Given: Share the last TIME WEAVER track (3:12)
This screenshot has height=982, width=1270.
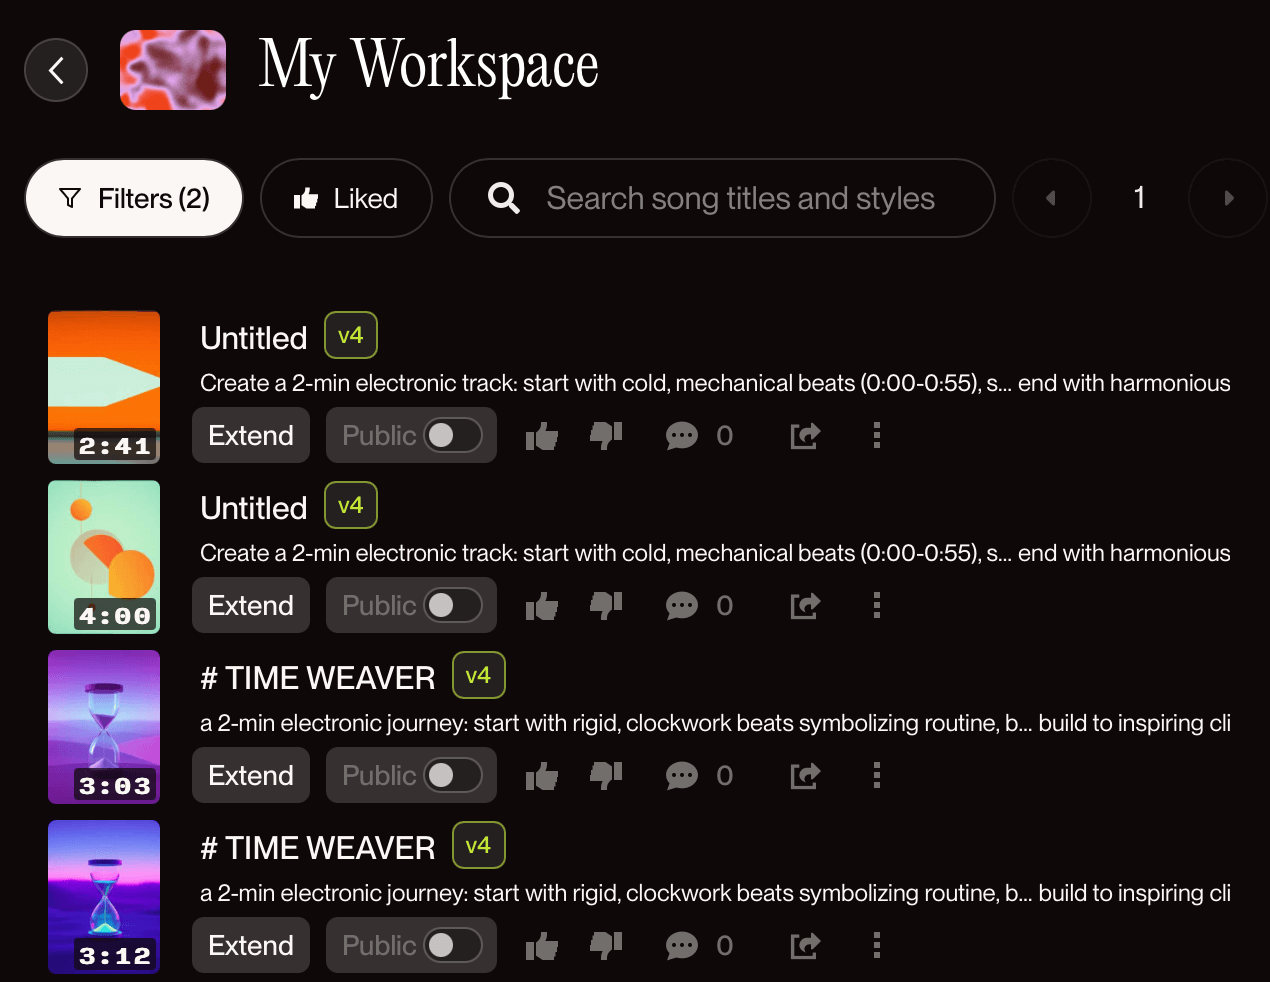Looking at the screenshot, I should [805, 946].
